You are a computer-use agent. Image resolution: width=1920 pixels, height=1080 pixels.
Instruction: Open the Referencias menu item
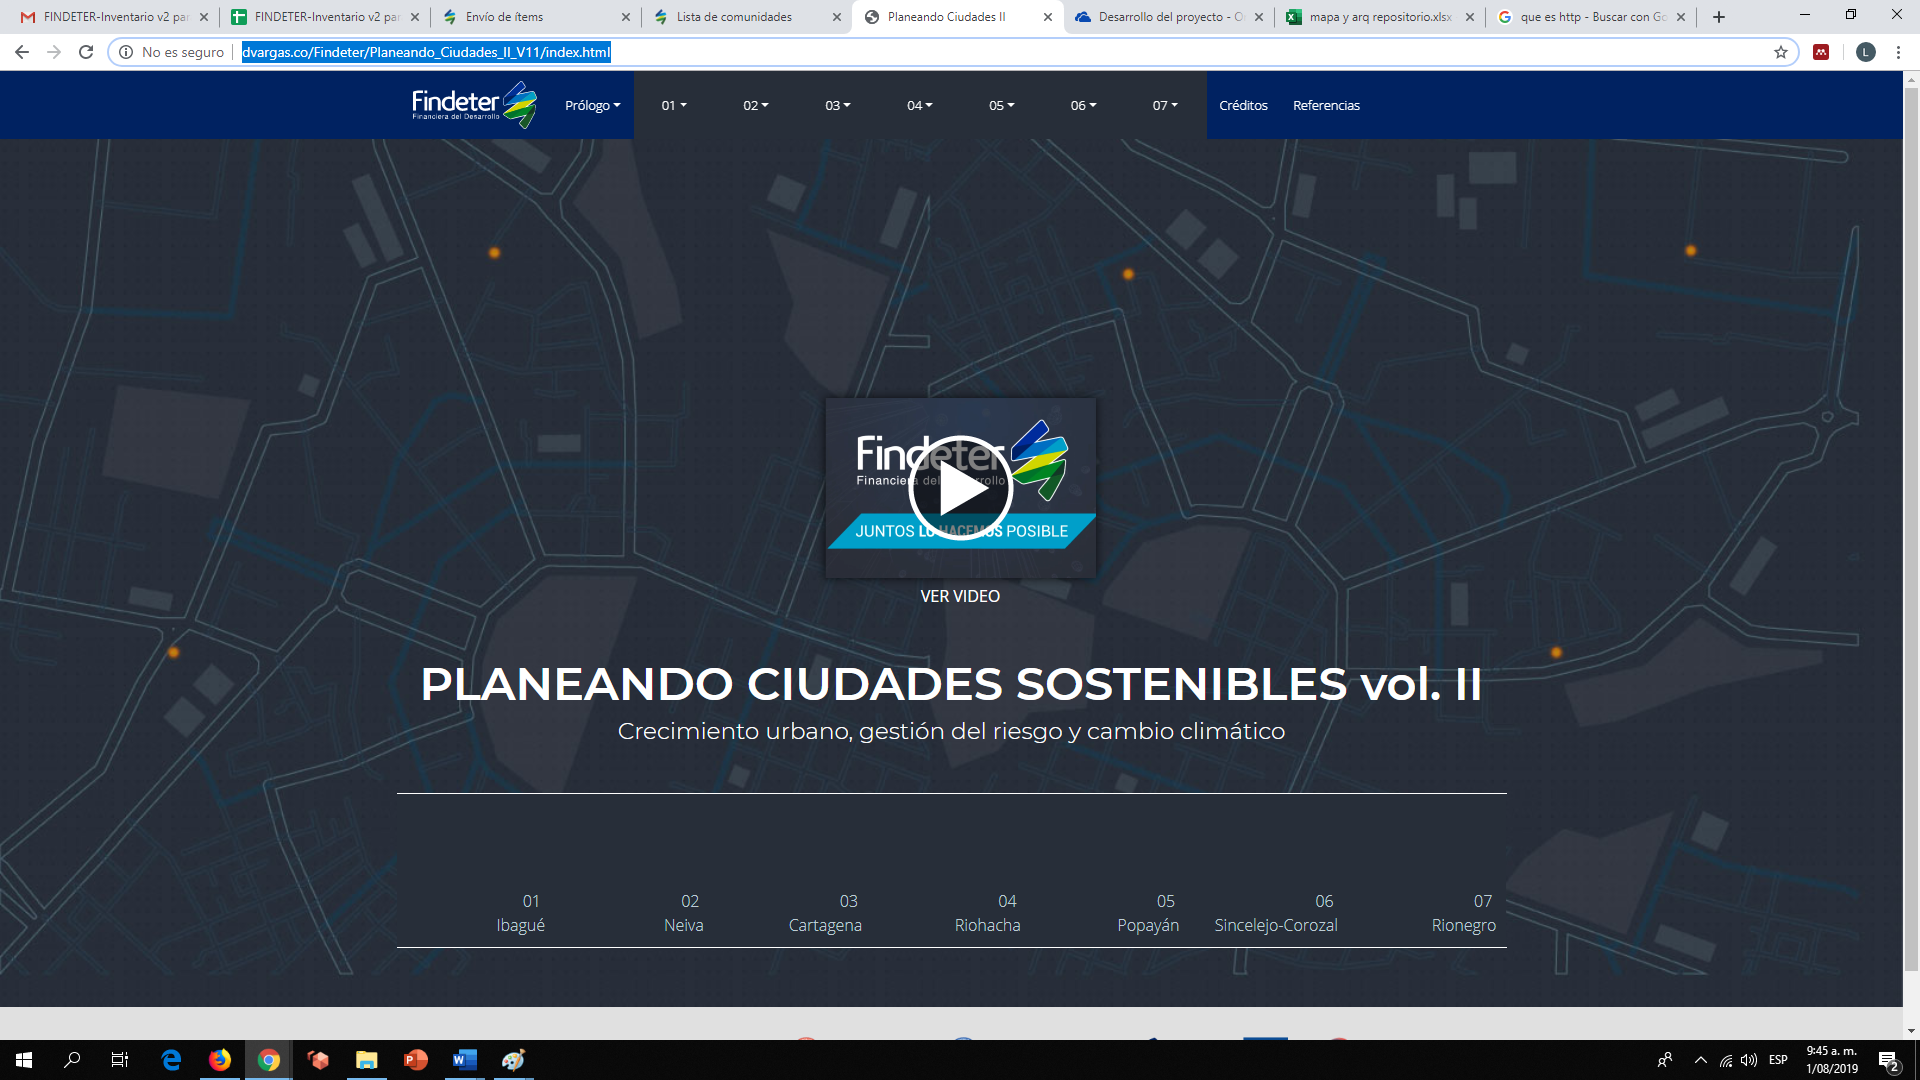(1326, 105)
